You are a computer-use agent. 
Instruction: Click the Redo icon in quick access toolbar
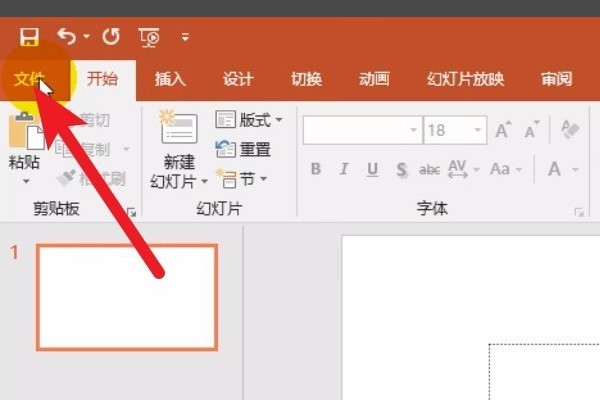tap(110, 37)
